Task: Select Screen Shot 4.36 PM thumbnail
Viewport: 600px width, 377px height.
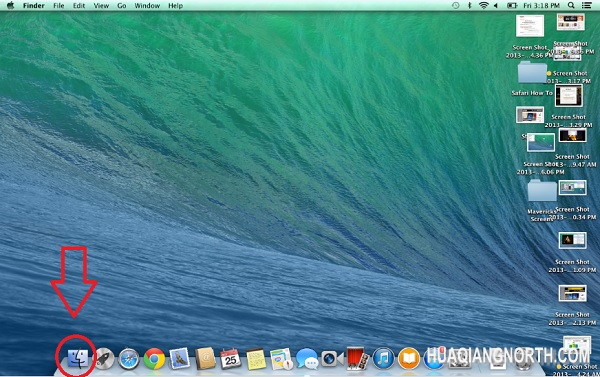Action: tap(530, 26)
